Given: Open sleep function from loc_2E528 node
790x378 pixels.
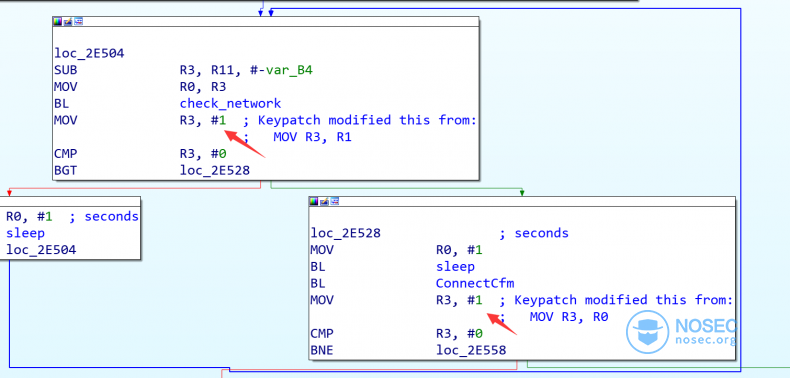Looking at the screenshot, I should (455, 266).
